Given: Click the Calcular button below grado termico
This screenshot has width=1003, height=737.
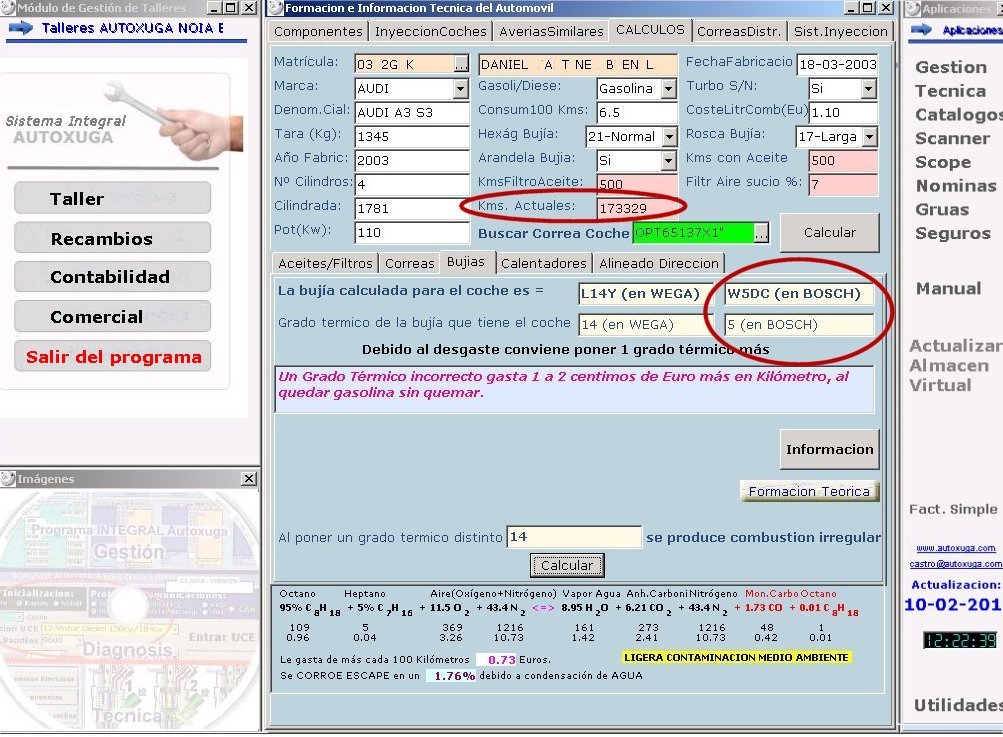Looking at the screenshot, I should [567, 565].
